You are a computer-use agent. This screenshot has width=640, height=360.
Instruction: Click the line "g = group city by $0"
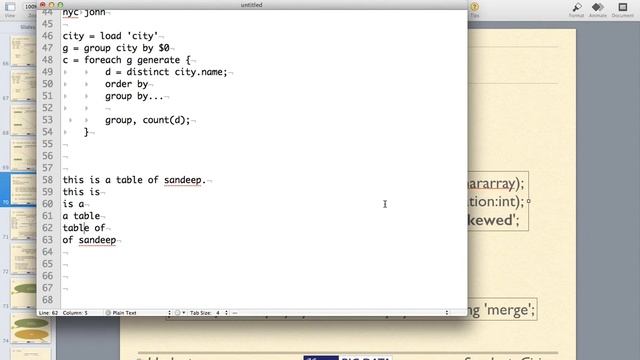point(116,48)
